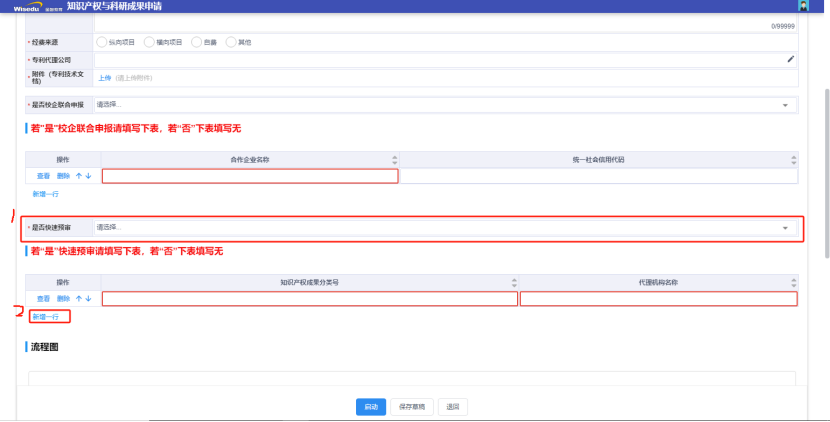Add a row with 新增一行 under 知识产权成果分类号 table
The height and width of the screenshot is (422, 830).
[x=45, y=317]
